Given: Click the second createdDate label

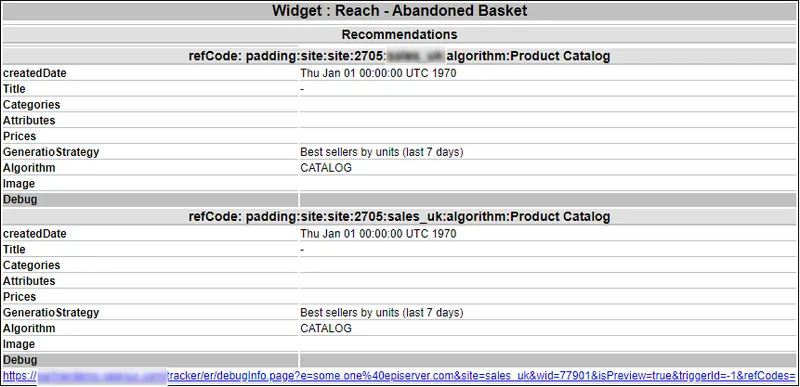Looking at the screenshot, I should tap(35, 234).
